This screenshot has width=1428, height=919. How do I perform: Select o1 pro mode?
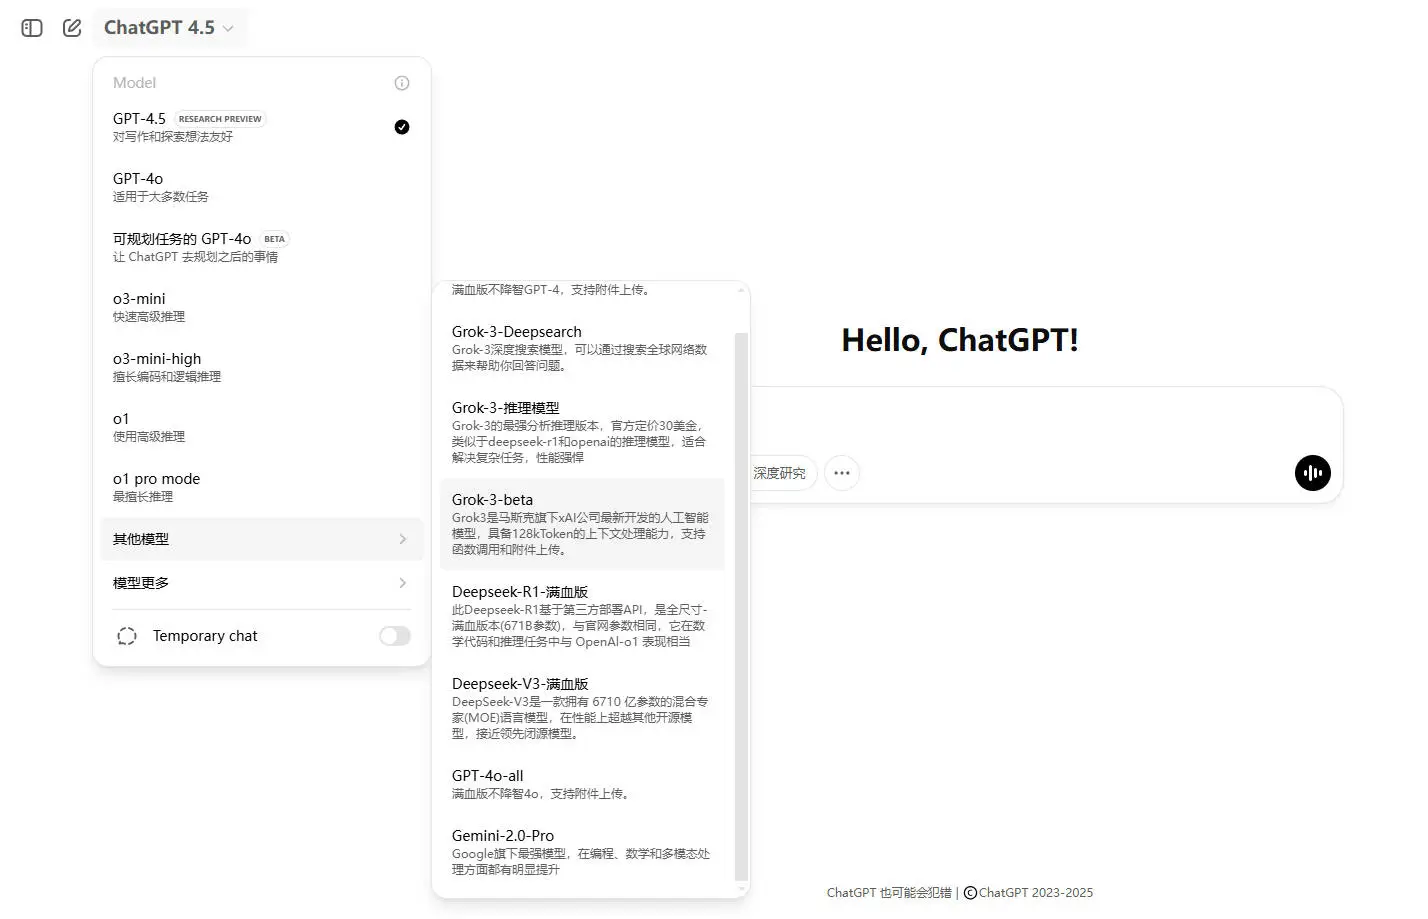click(x=262, y=487)
